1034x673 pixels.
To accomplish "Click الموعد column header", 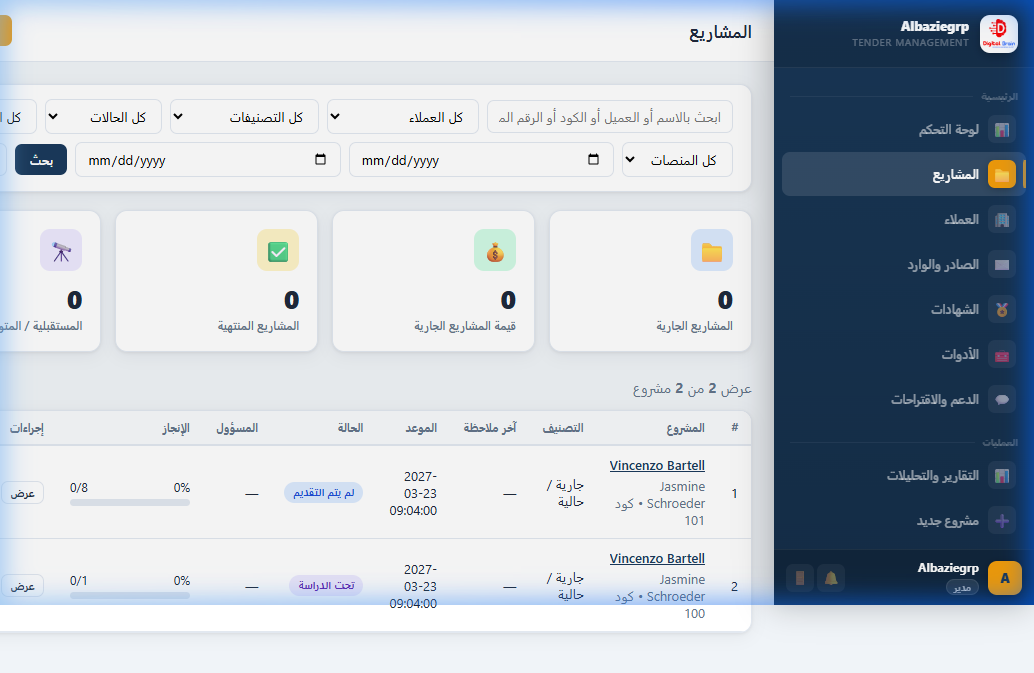I will coord(421,428).
